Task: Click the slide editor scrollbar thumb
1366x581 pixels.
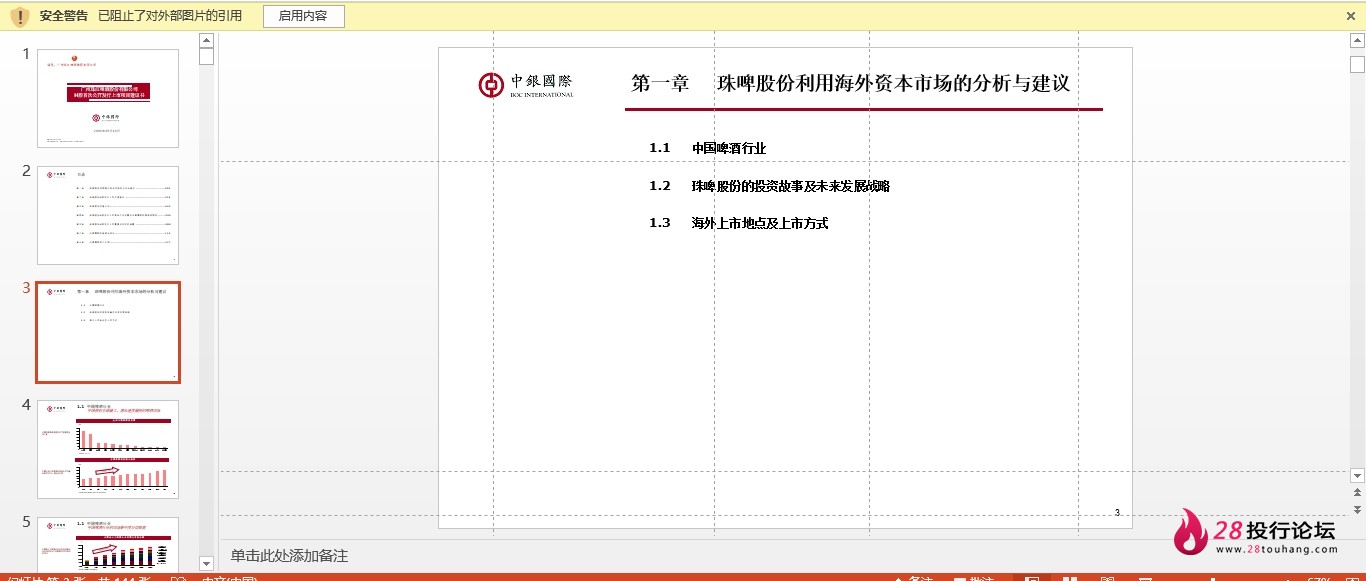Action: click(x=1357, y=63)
